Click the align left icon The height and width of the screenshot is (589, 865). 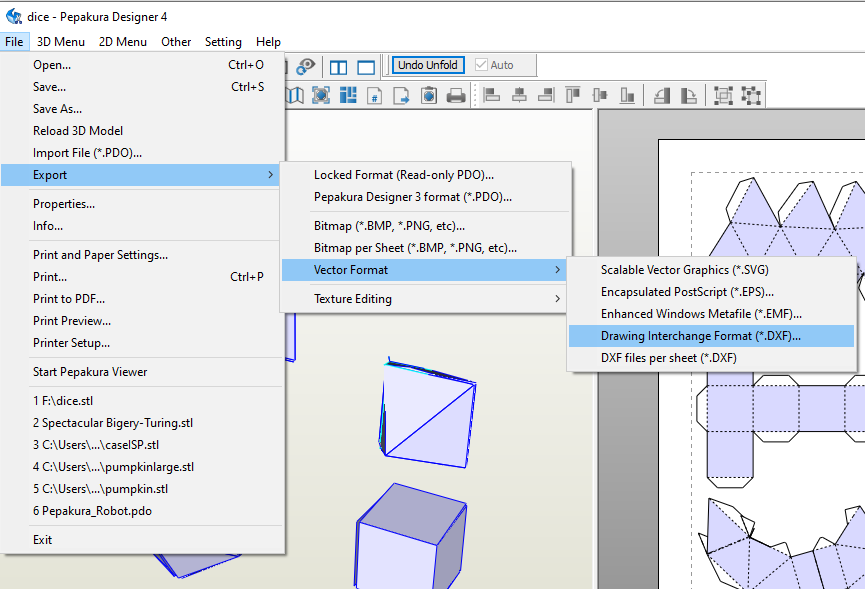coord(491,95)
